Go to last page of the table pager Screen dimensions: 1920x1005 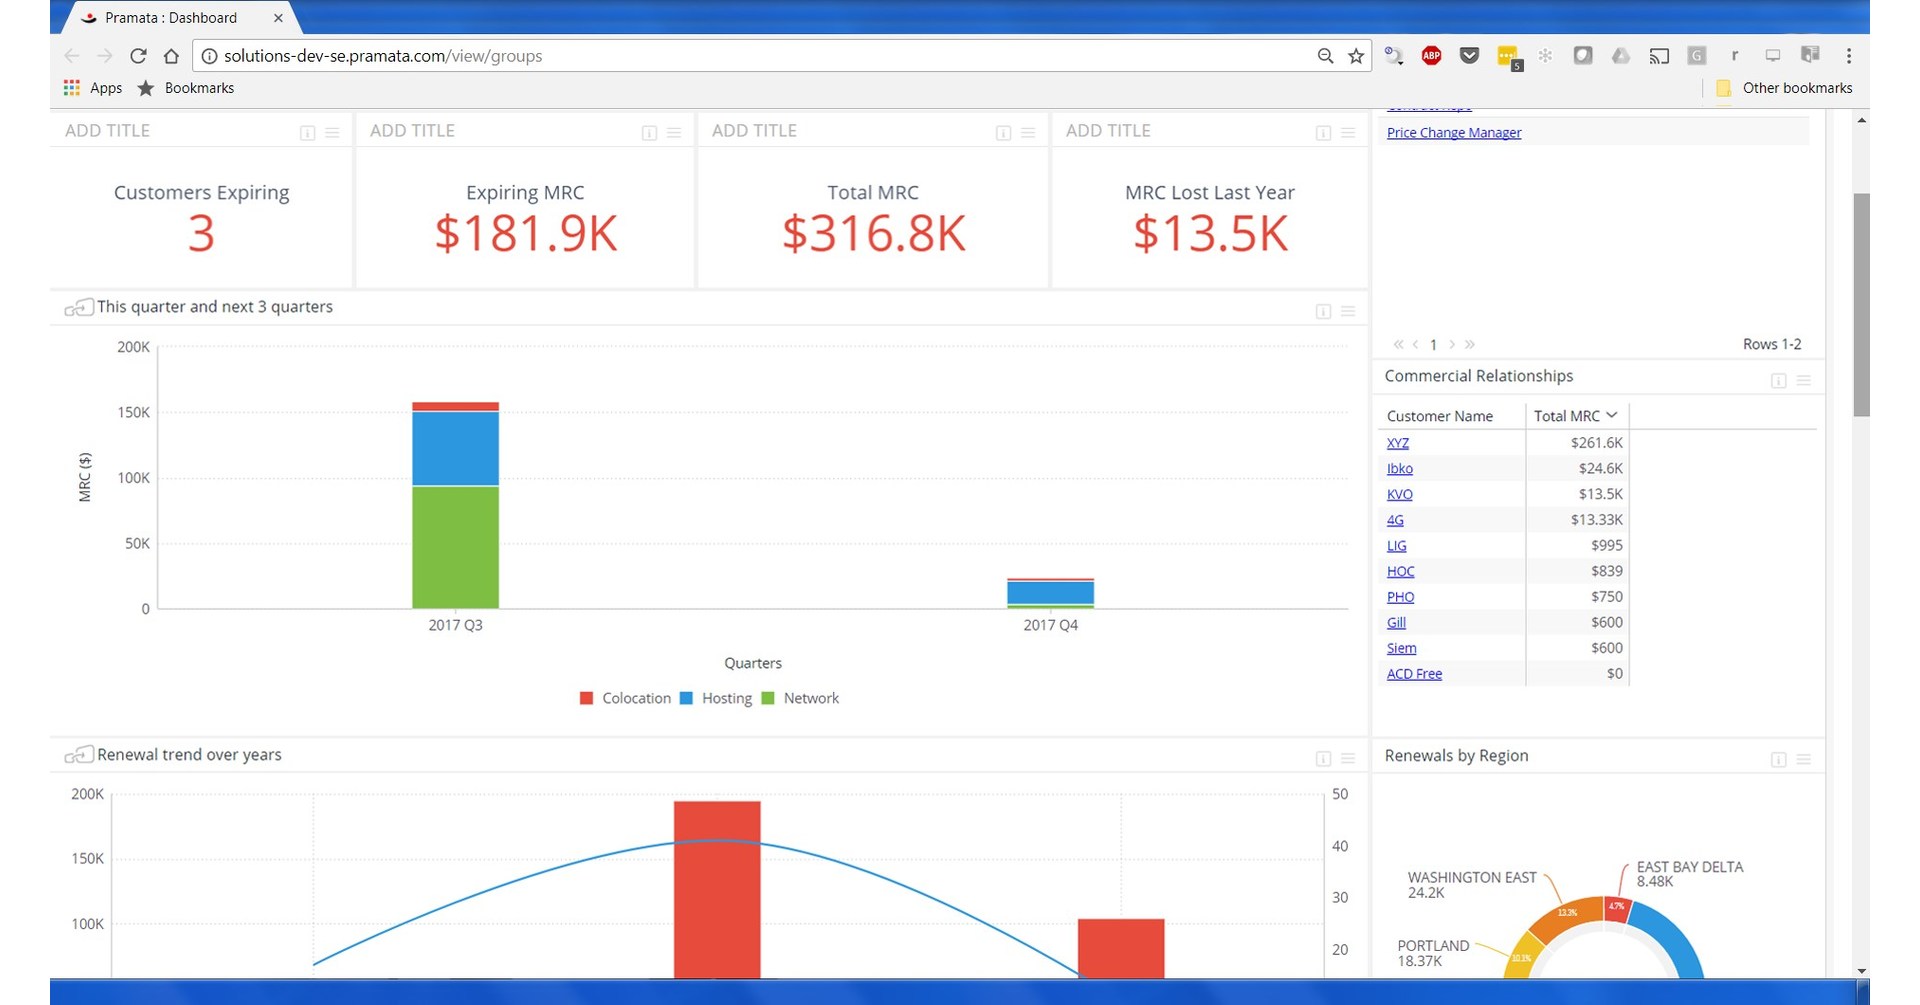pyautogui.click(x=1470, y=345)
